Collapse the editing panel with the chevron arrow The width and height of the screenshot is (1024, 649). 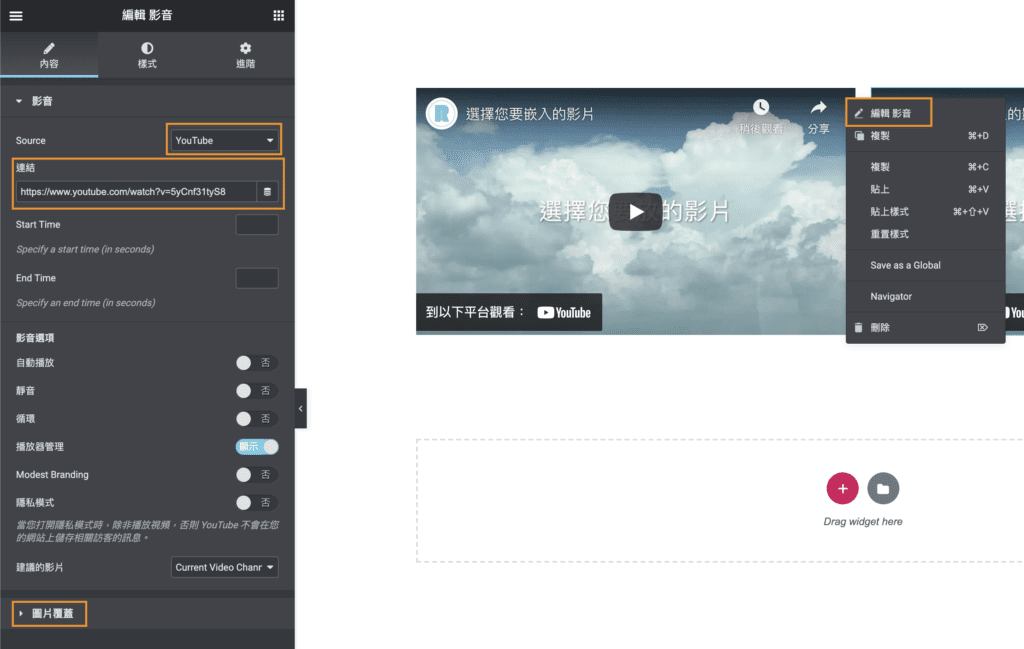click(x=301, y=408)
